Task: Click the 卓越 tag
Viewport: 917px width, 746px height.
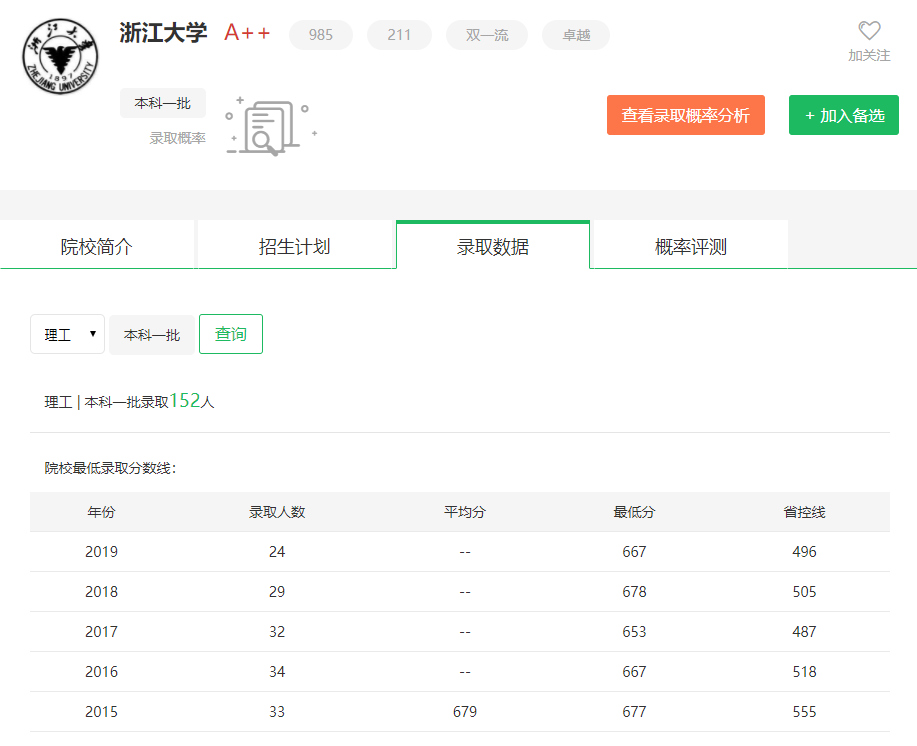Action: (576, 35)
